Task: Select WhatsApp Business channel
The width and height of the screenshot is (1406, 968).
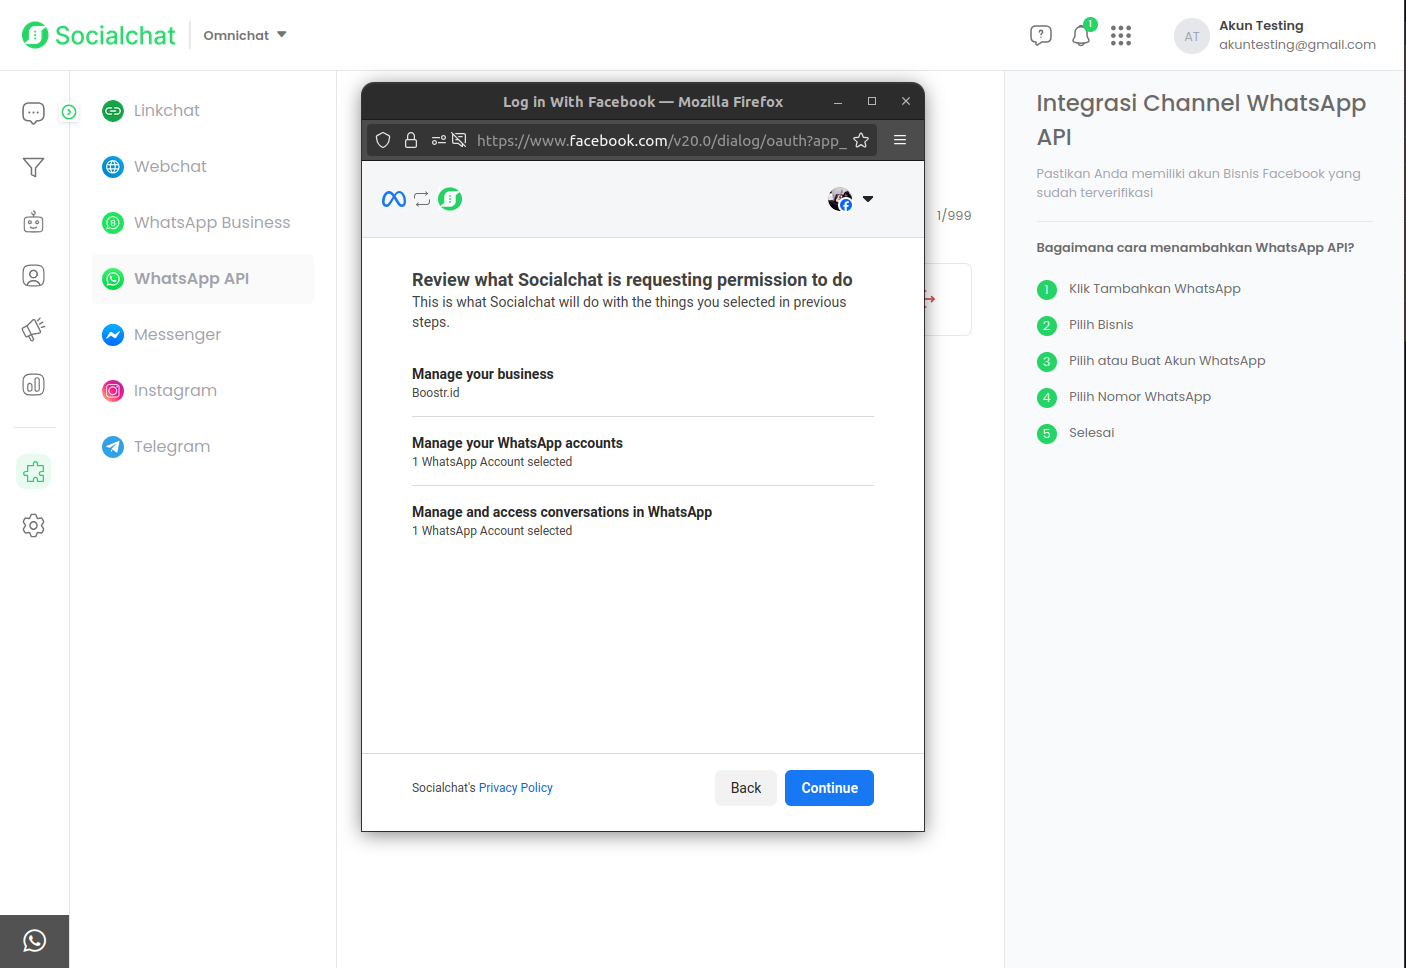Action: 211,223
